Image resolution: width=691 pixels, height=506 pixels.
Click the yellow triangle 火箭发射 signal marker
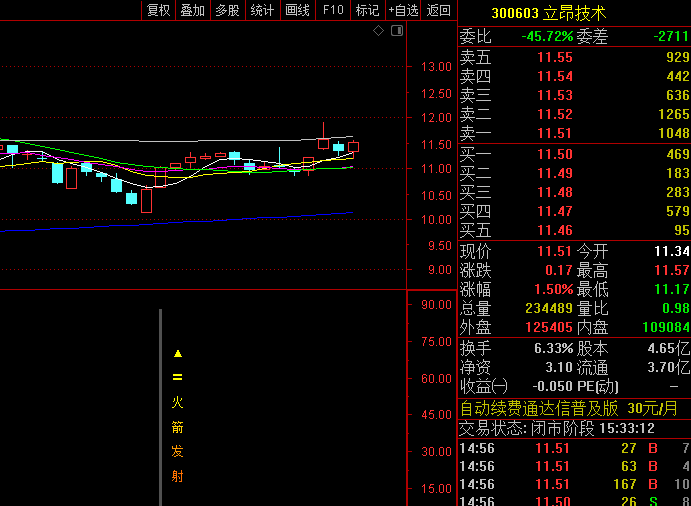(x=177, y=353)
